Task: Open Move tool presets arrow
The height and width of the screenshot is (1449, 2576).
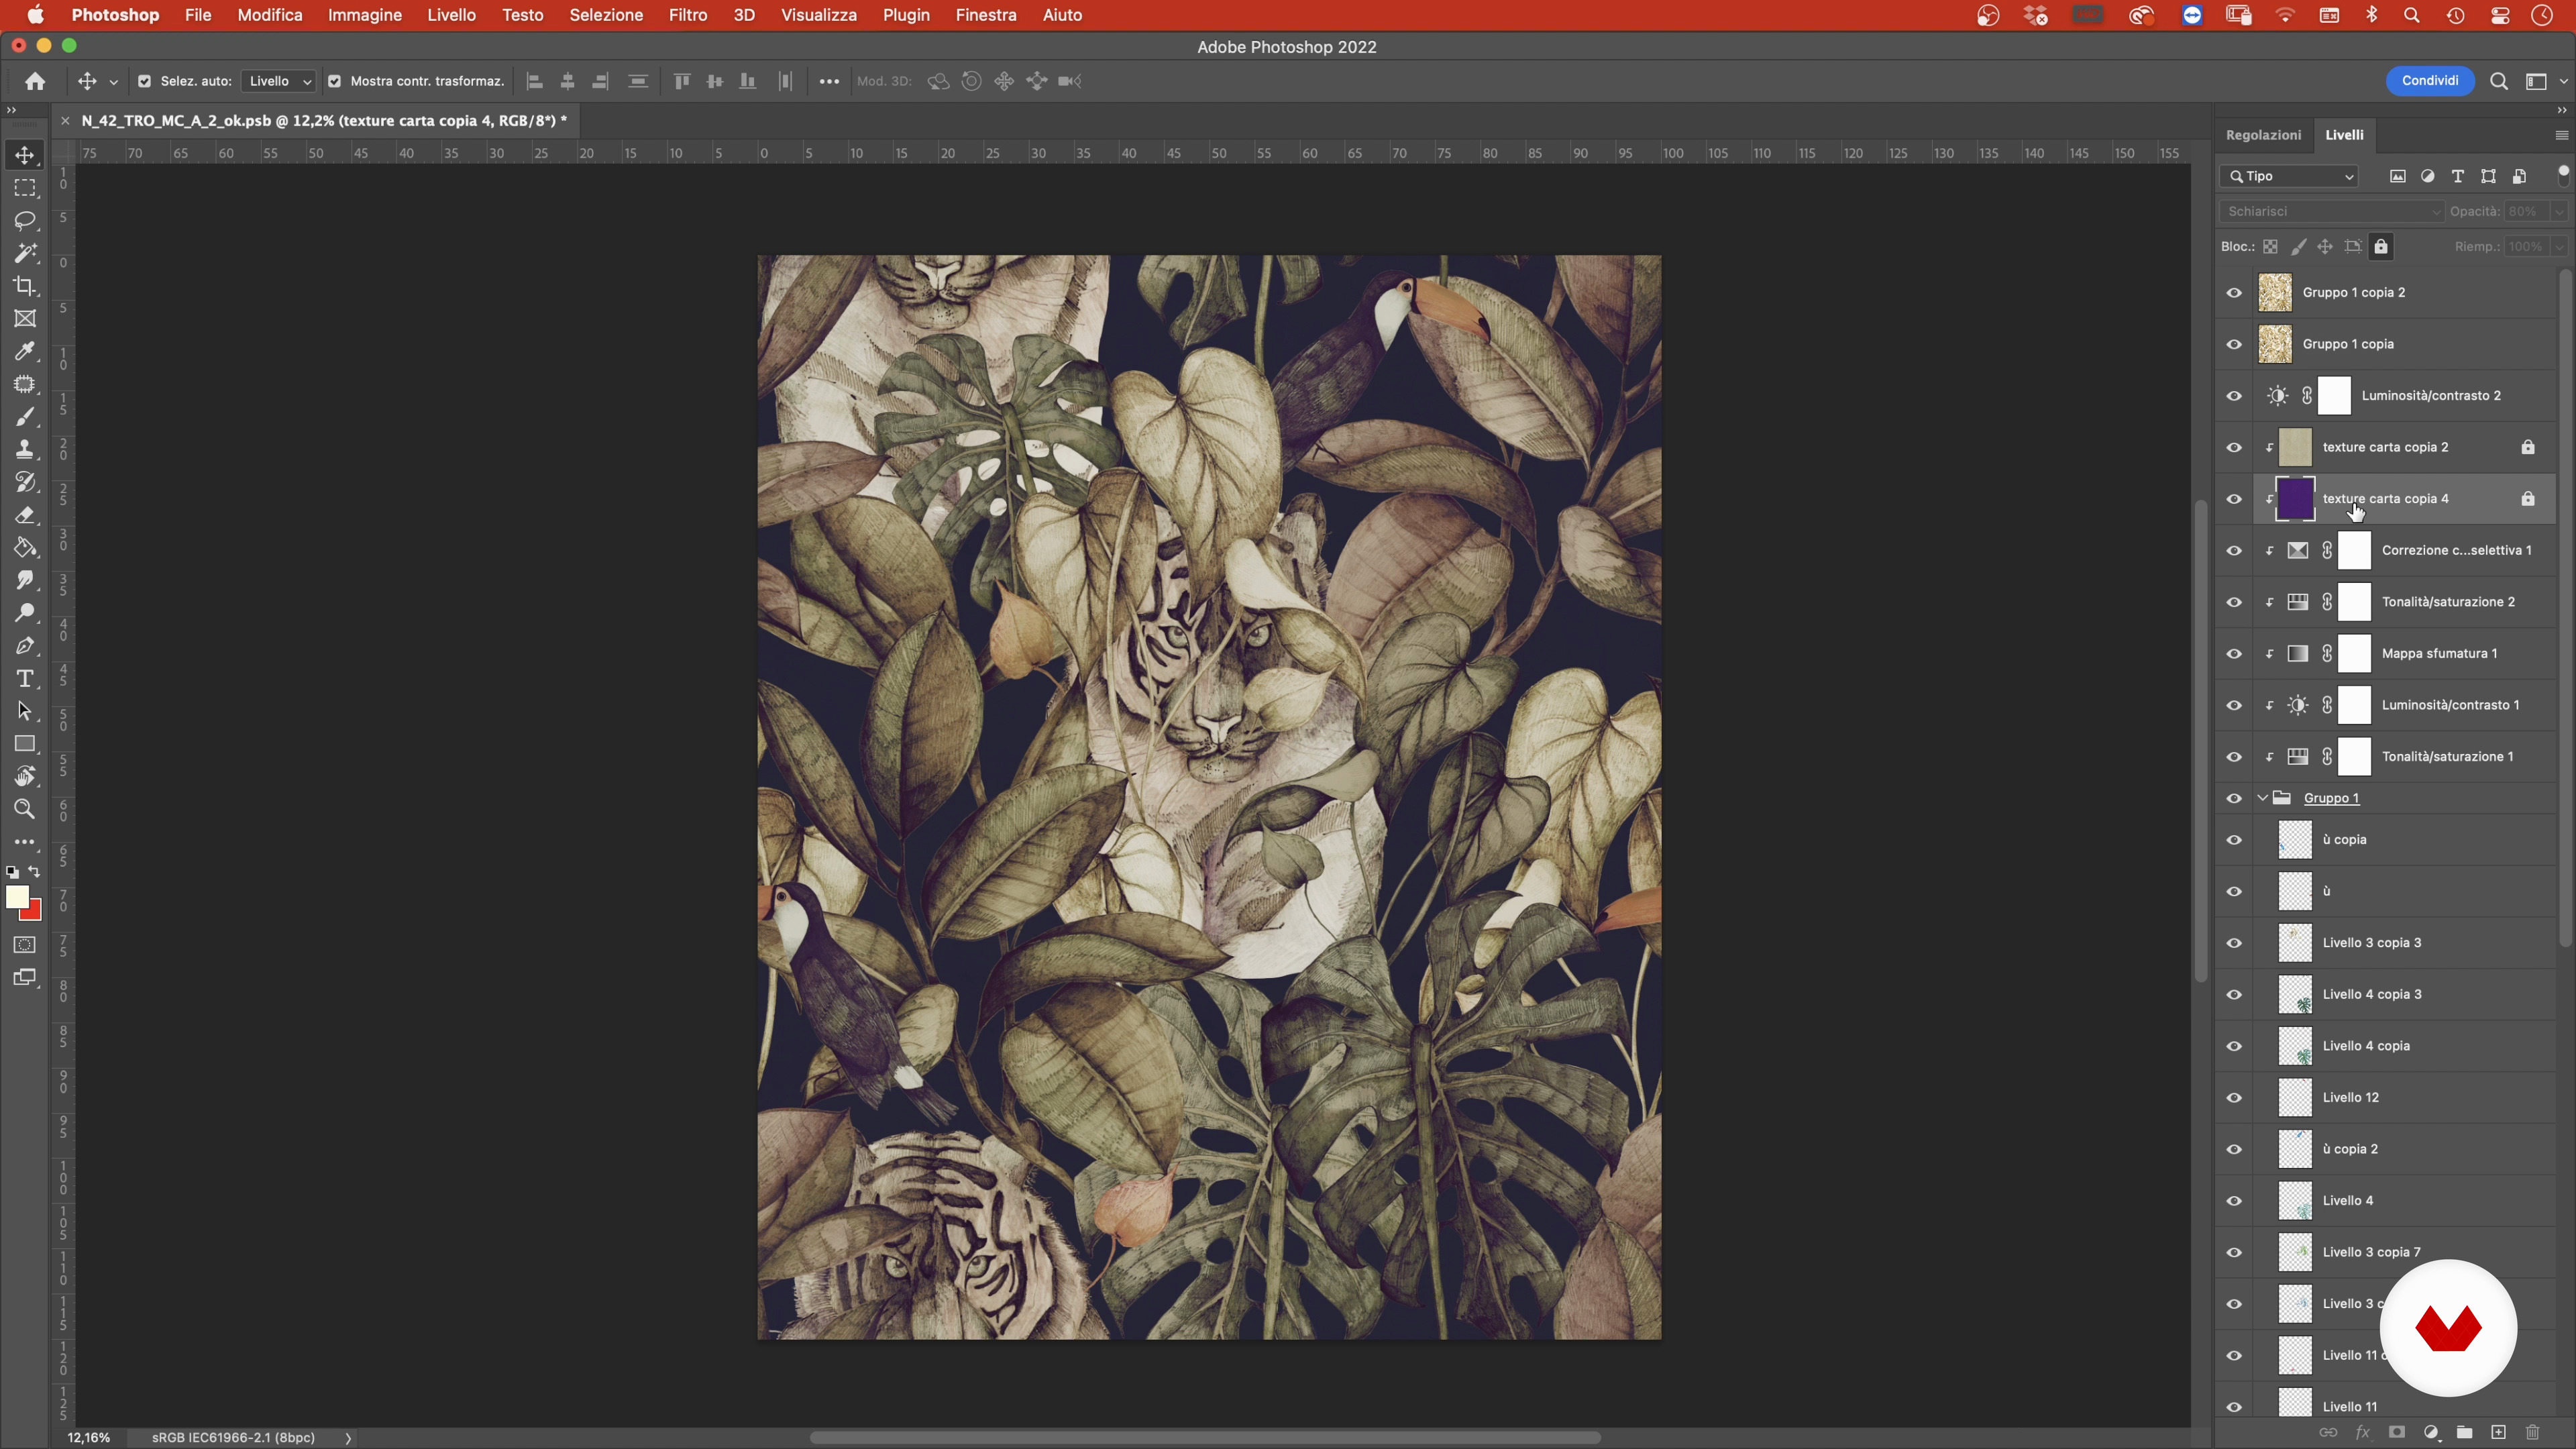Action: pos(113,82)
